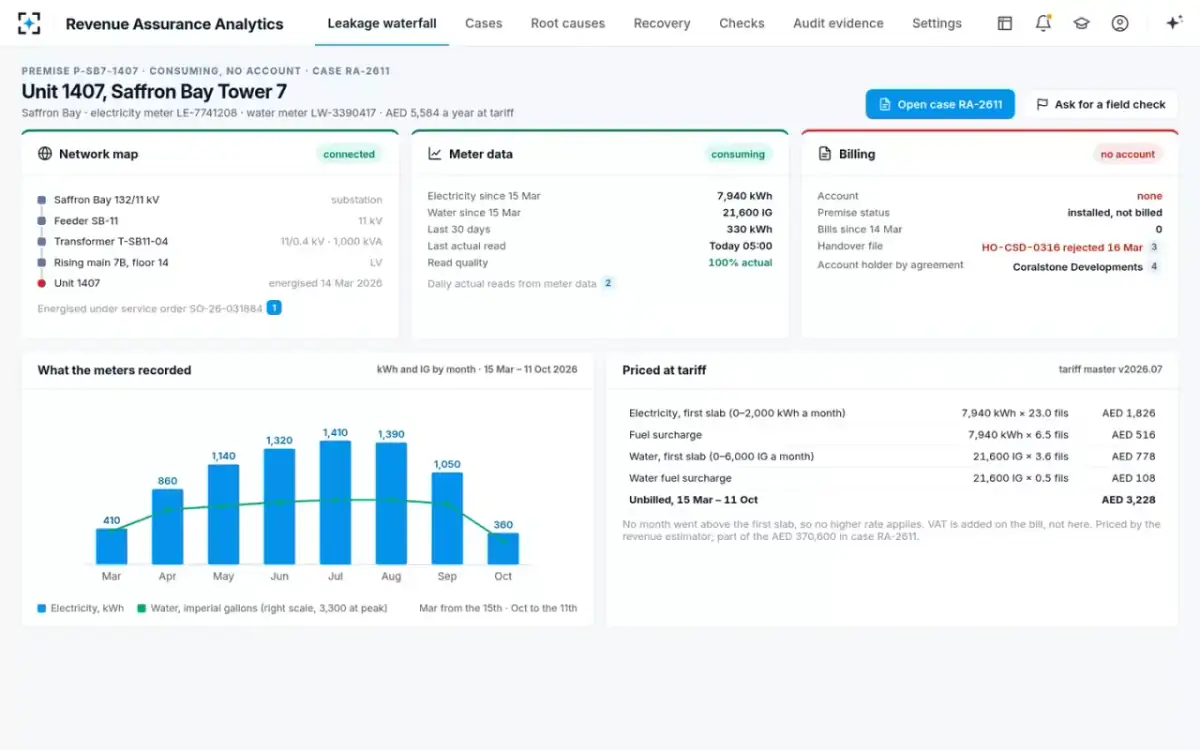Screen dimensions: 1200x750
Task: Click the Fuel surcharge tariff row
Action: pyautogui.click(x=892, y=435)
